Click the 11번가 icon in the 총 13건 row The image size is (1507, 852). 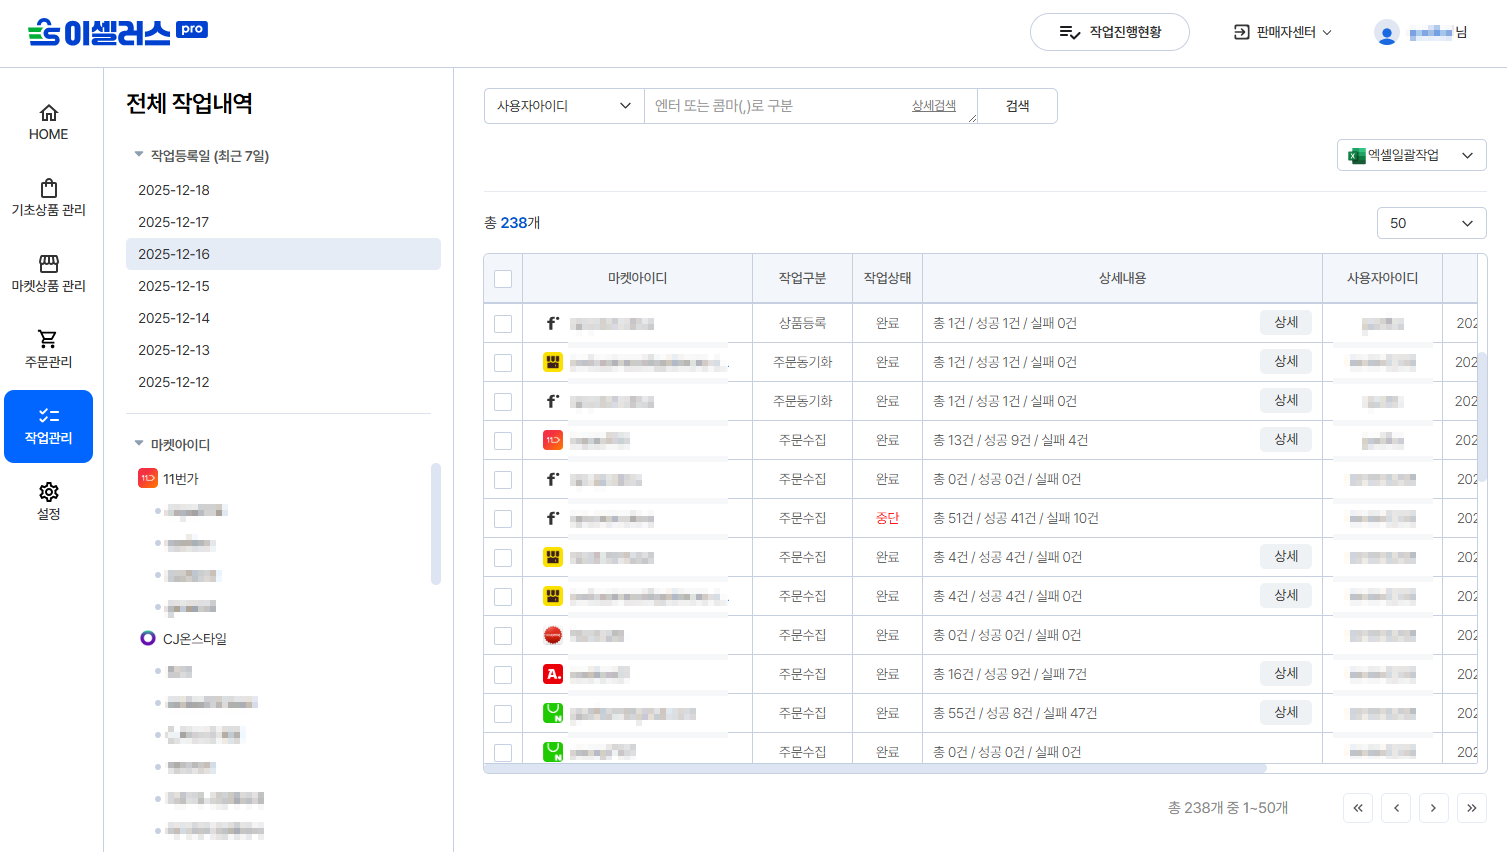553,440
